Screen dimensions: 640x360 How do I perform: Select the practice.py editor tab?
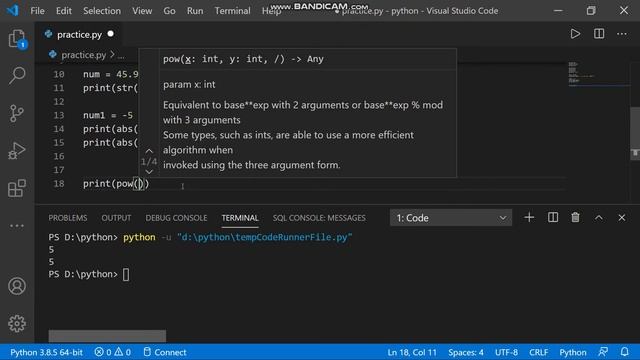pos(78,34)
